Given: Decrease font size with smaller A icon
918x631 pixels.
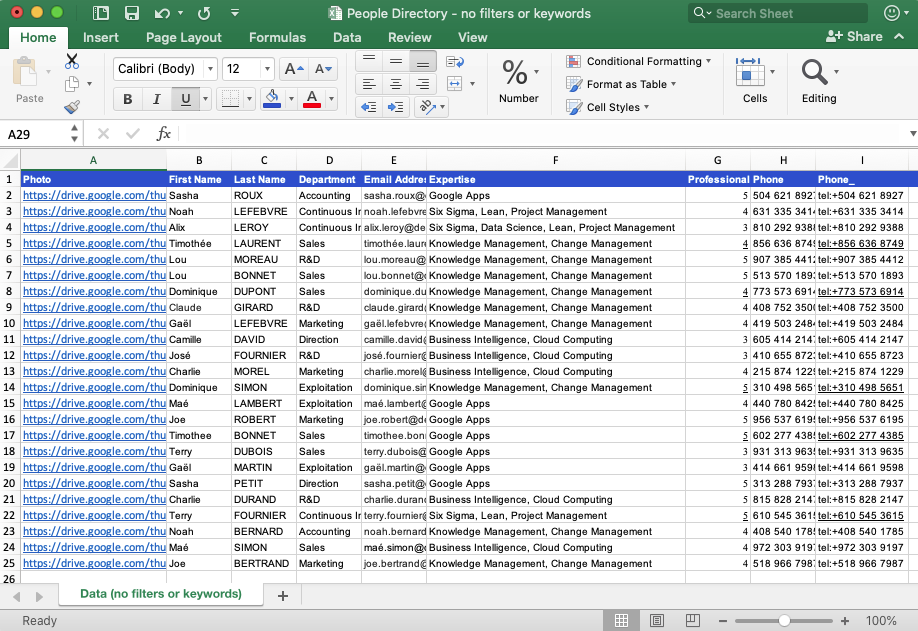Looking at the screenshot, I should pos(323,69).
